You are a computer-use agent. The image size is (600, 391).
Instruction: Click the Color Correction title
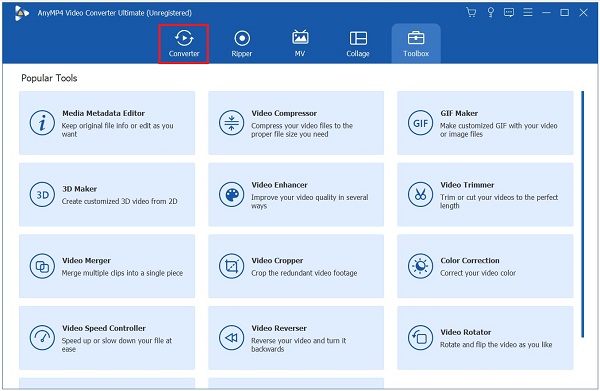coord(470,260)
